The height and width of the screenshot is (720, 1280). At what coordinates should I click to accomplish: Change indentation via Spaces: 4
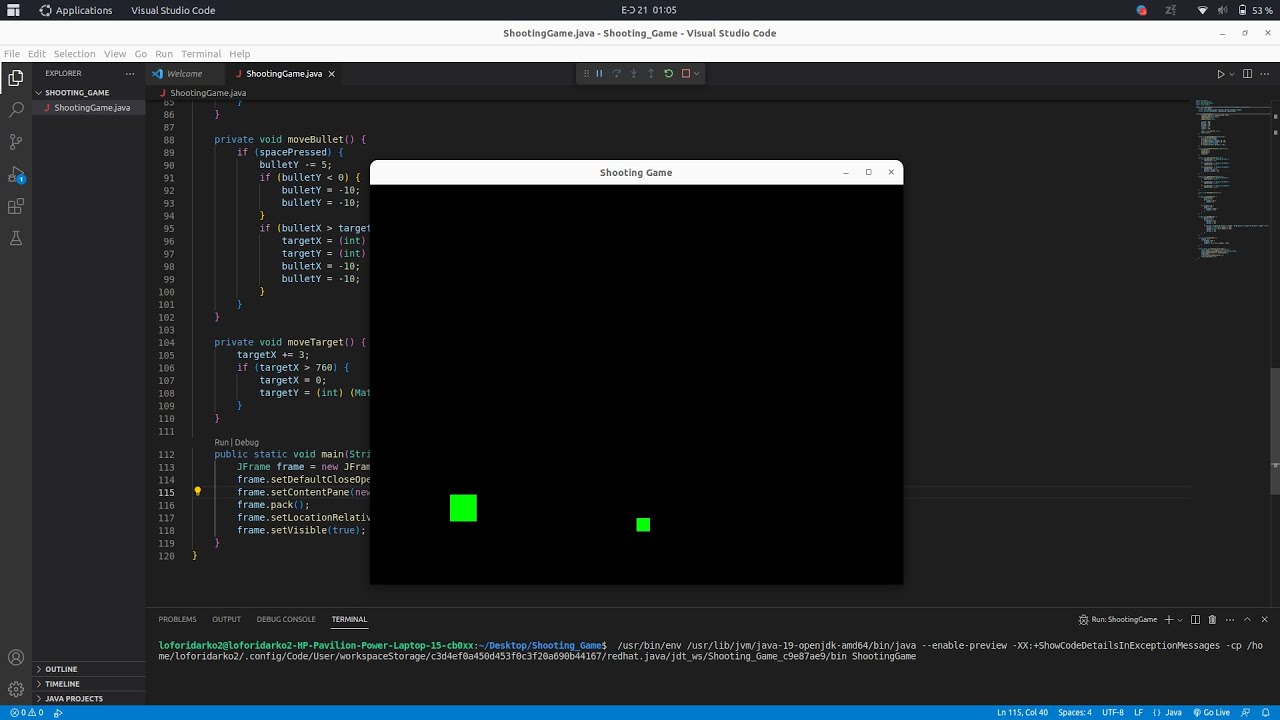tap(1075, 713)
